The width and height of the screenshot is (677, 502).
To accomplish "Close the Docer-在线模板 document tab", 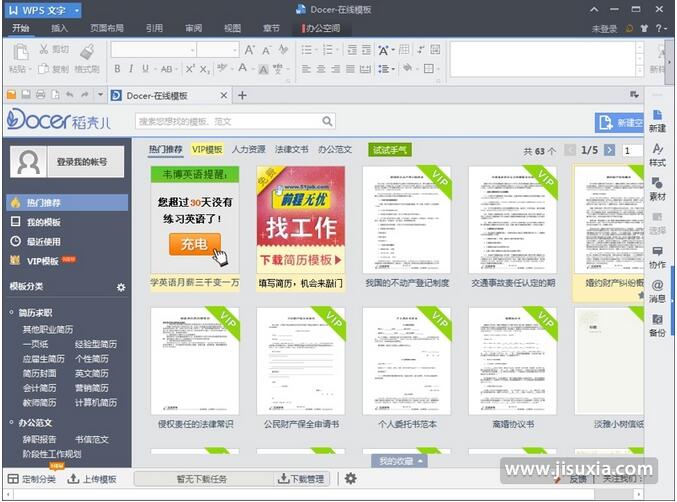I will coord(224,95).
